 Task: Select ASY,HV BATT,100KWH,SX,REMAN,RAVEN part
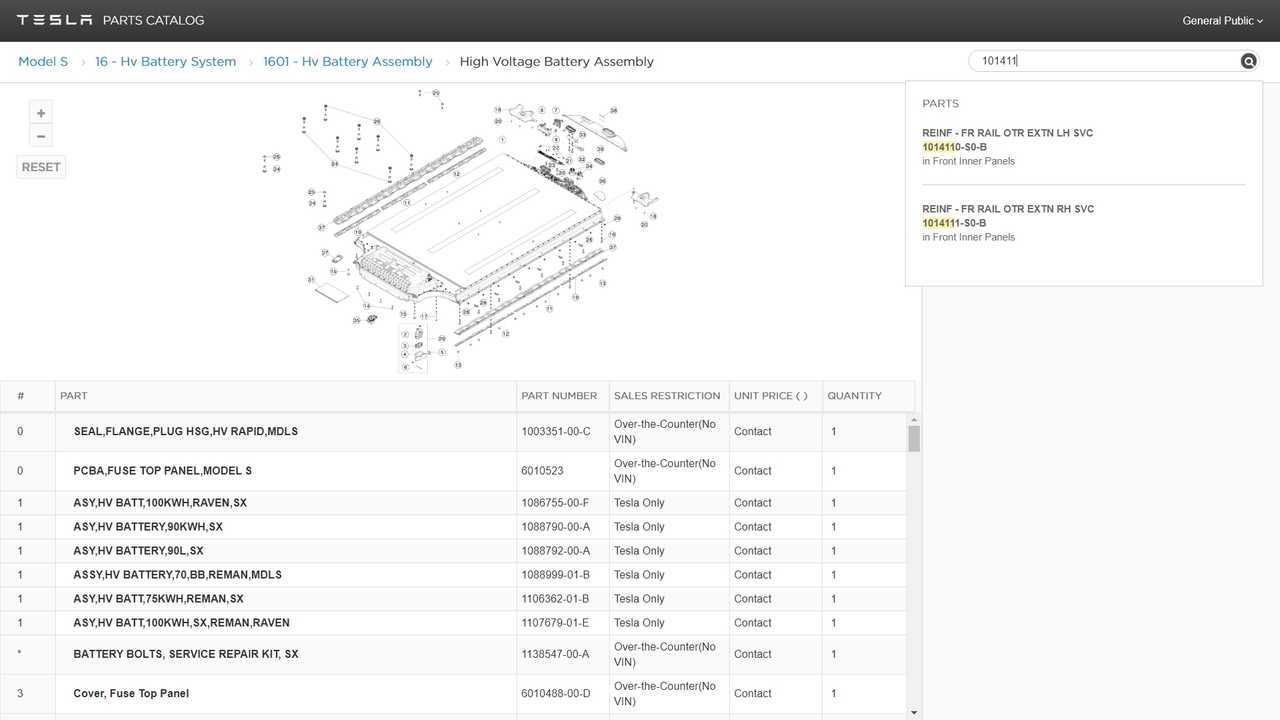click(181, 623)
